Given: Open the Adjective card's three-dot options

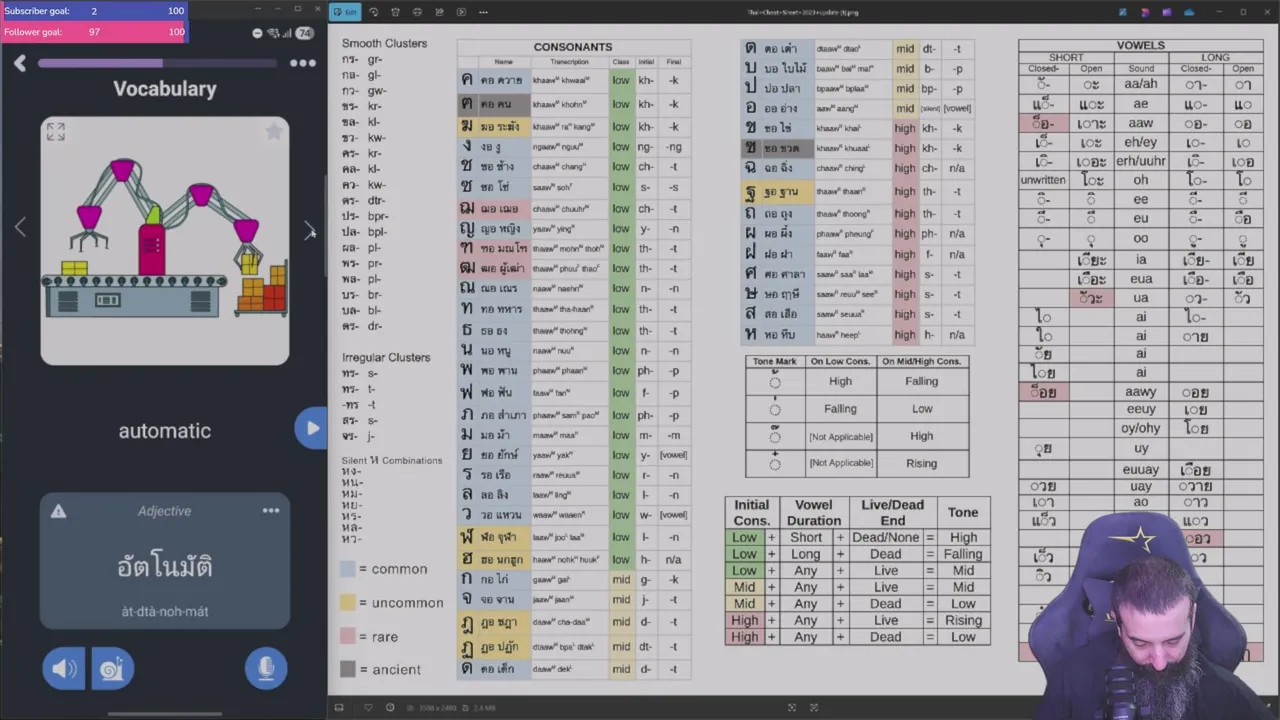Looking at the screenshot, I should [x=271, y=511].
